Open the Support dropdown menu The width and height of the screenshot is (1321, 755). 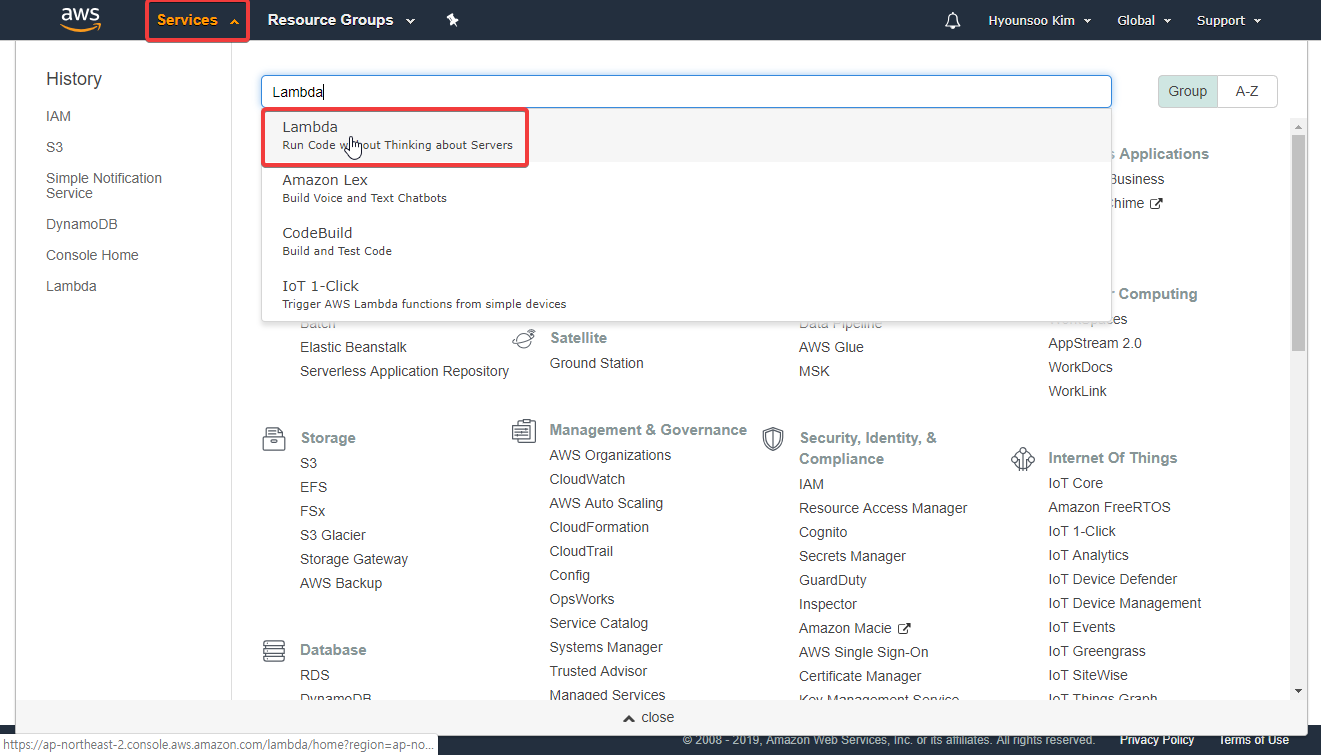click(1228, 20)
